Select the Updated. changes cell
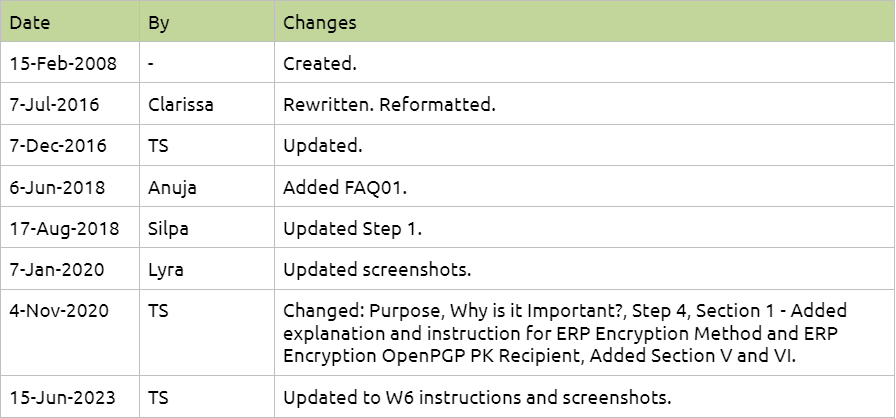 pyautogui.click(x=585, y=145)
